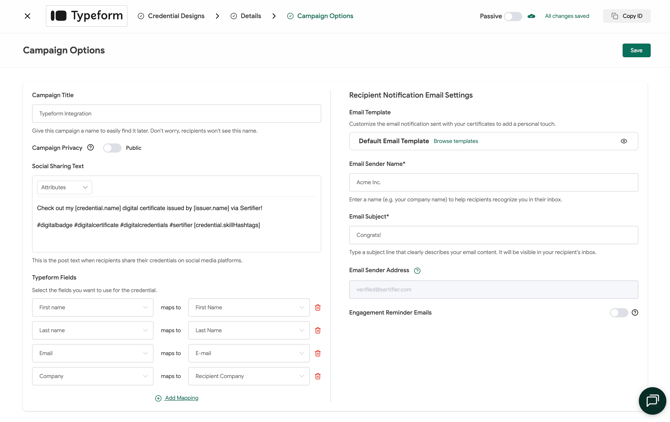Click the check icon next to Credential Designs
670x422 pixels.
(x=141, y=16)
